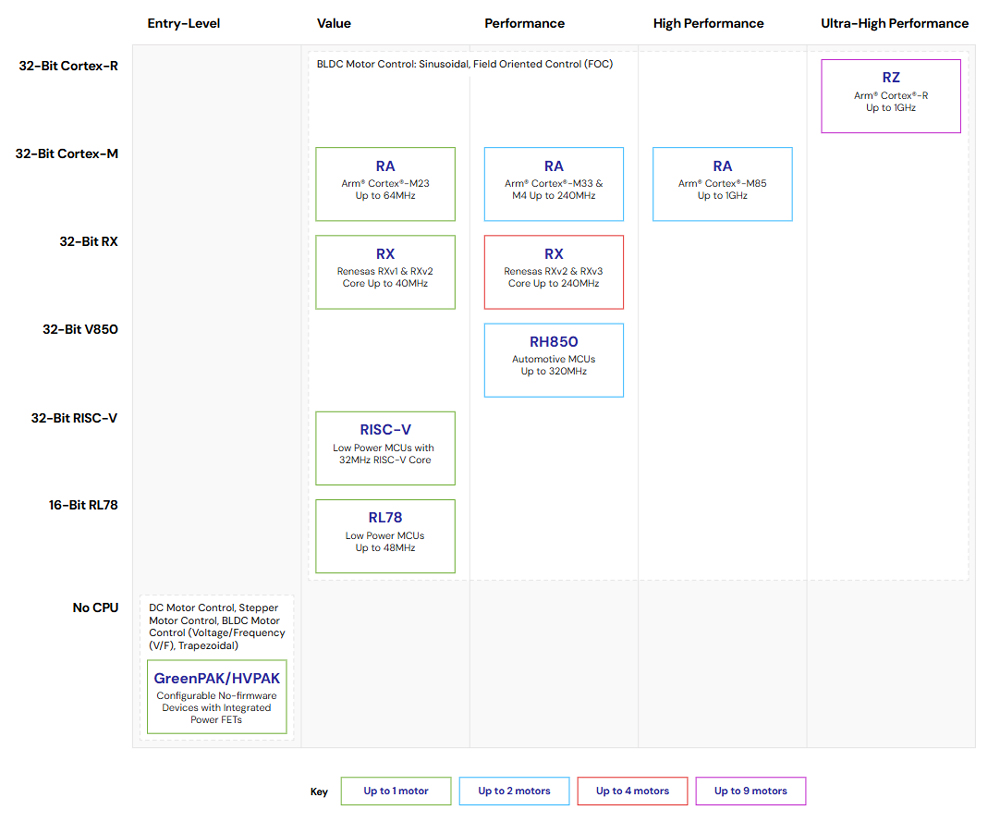This screenshot has width=1000, height=822.
Task: Select the purple Up to 9 motors key
Action: 750,791
